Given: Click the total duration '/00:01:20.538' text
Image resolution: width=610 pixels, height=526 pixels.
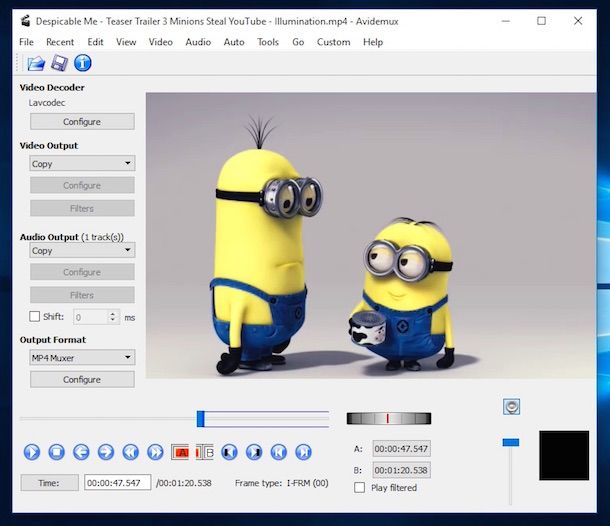Looking at the screenshot, I should tap(184, 483).
